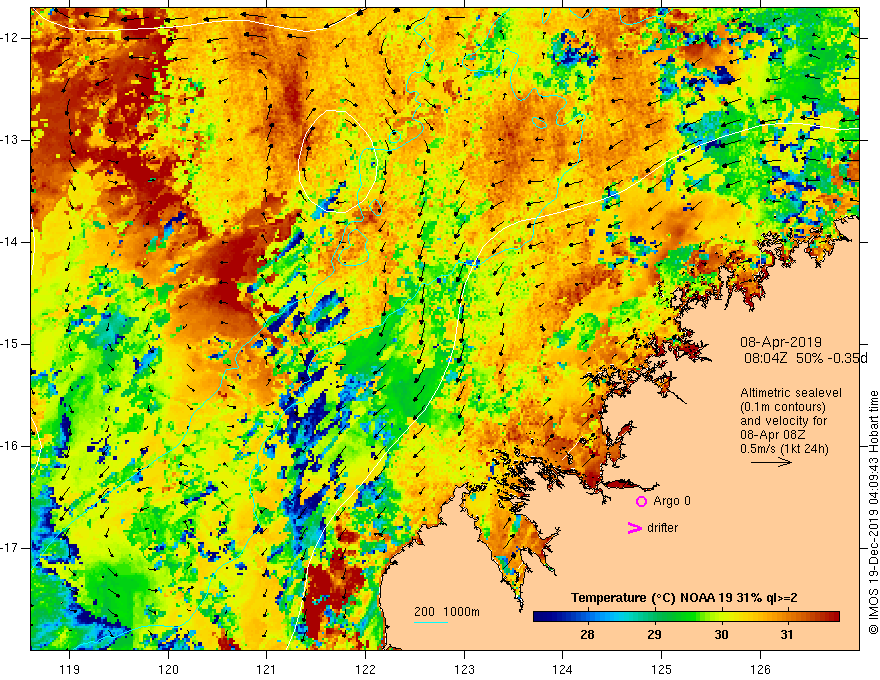Click the '08-Apr 08Z' caption line

pyautogui.click(x=771, y=435)
